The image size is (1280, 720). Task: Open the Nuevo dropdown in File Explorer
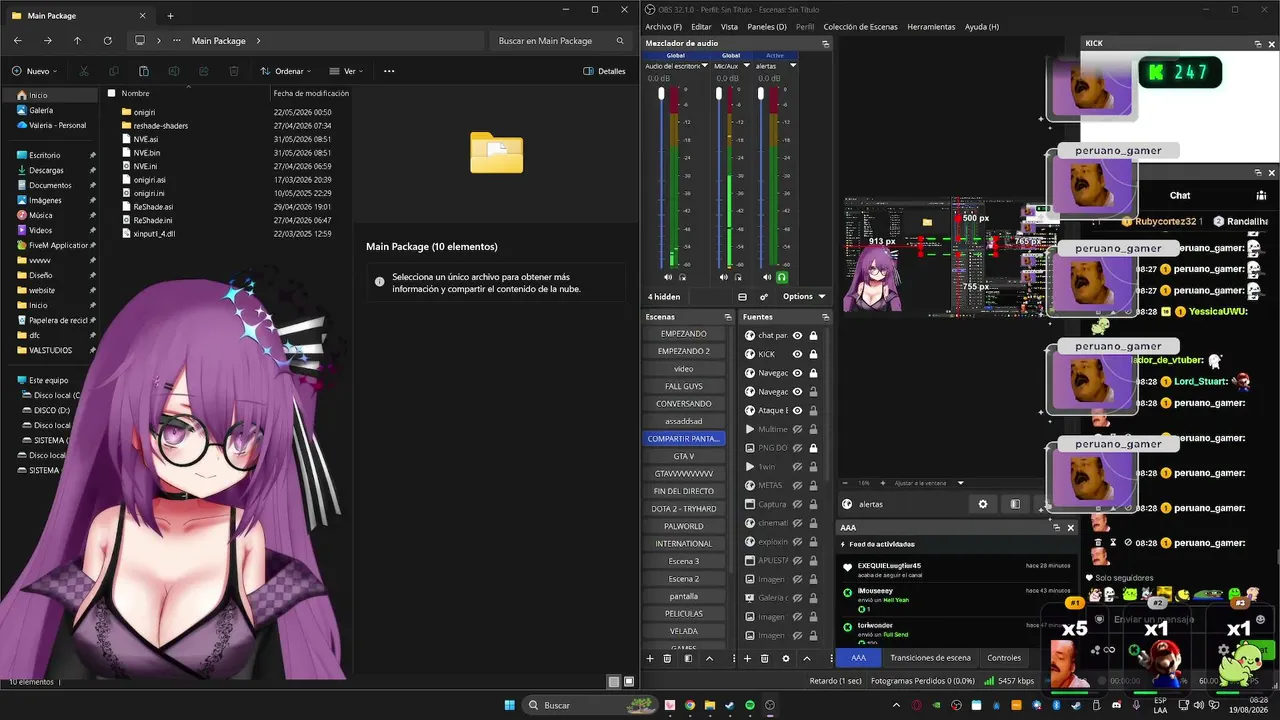coord(35,71)
